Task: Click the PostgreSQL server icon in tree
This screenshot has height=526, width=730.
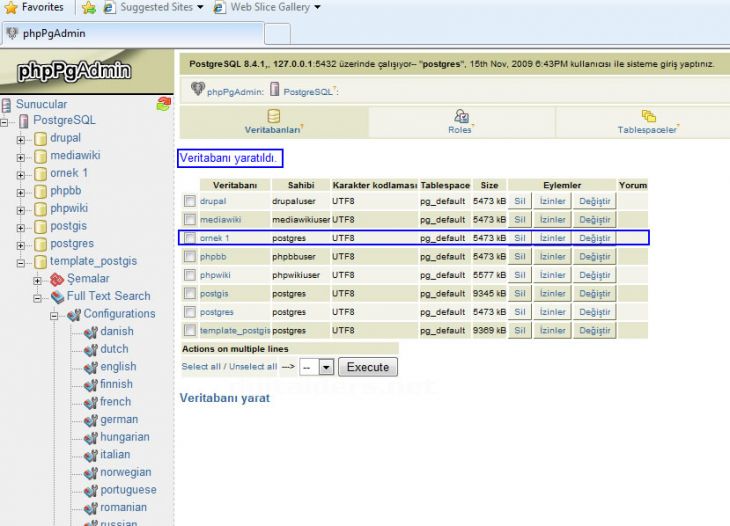Action: point(23,121)
